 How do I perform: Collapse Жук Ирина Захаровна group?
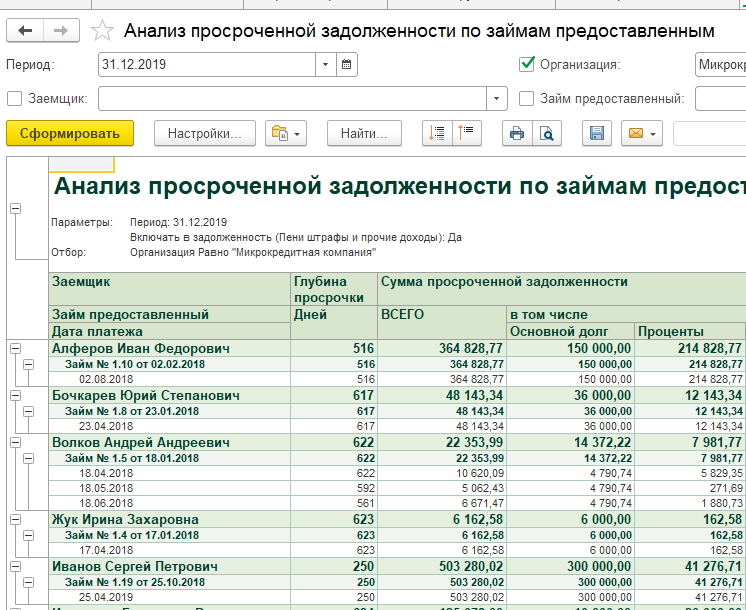(16, 520)
